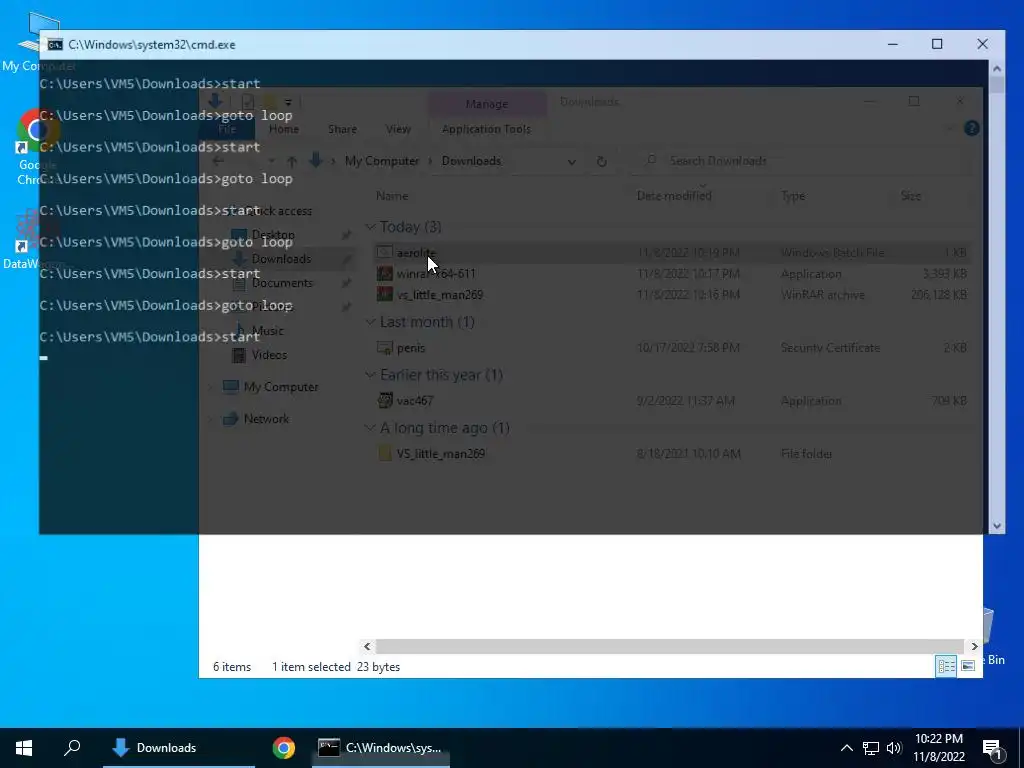
Task: Open the notification center icon
Action: [x=992, y=748]
